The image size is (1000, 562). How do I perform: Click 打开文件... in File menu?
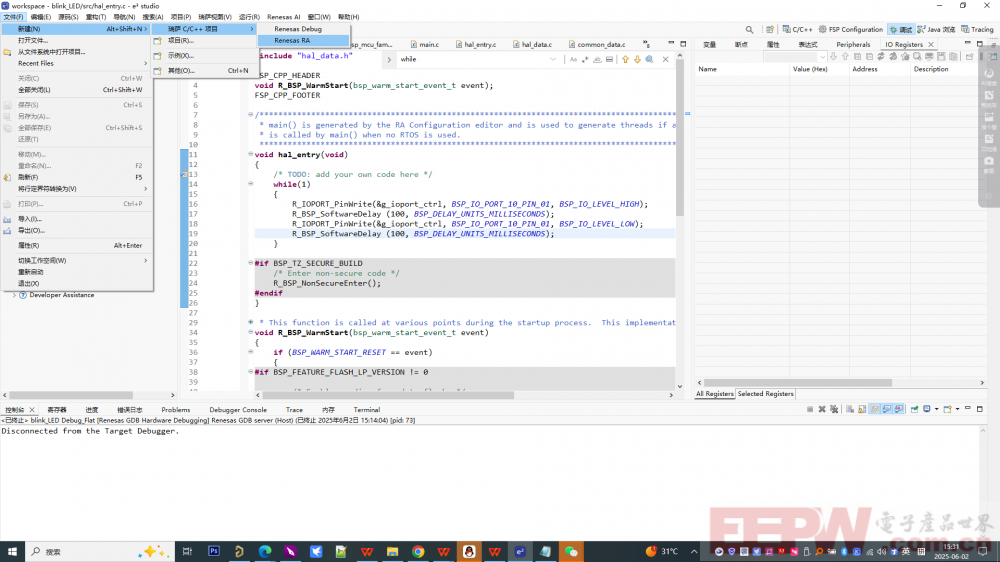pyautogui.click(x=77, y=40)
